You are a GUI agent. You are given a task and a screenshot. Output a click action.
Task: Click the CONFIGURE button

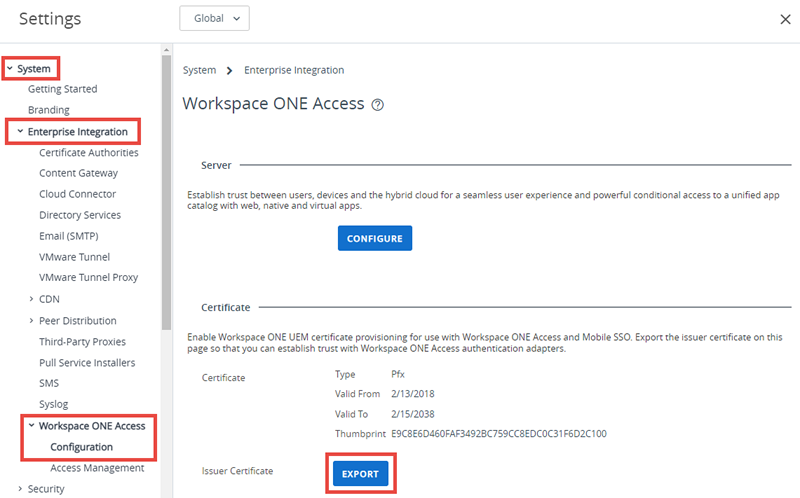pyautogui.click(x=374, y=238)
